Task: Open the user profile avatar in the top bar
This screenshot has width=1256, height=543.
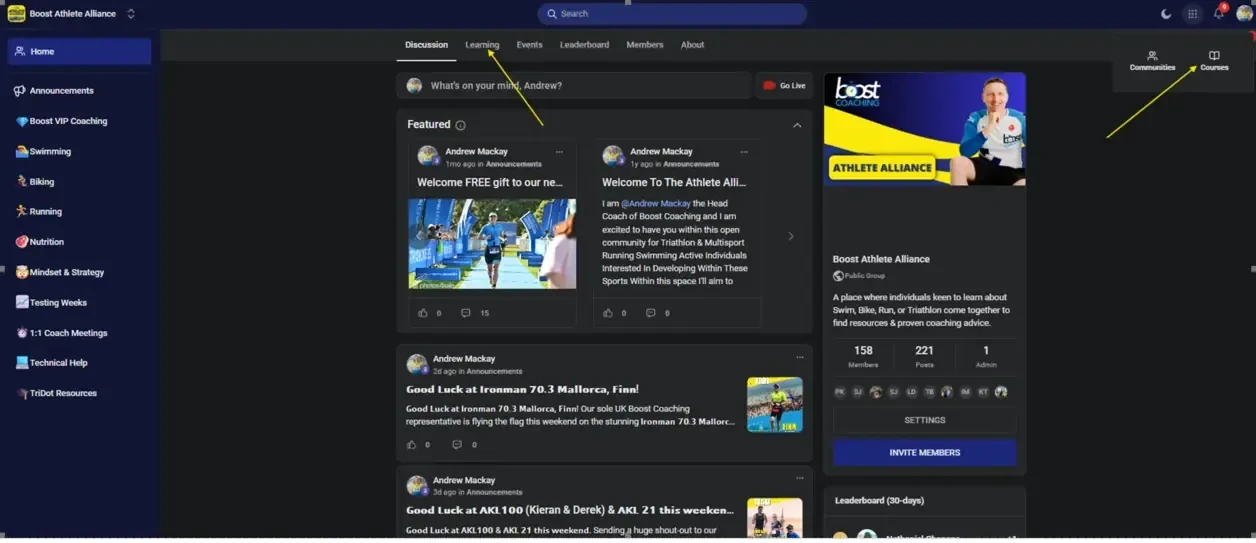Action: (x=1243, y=13)
